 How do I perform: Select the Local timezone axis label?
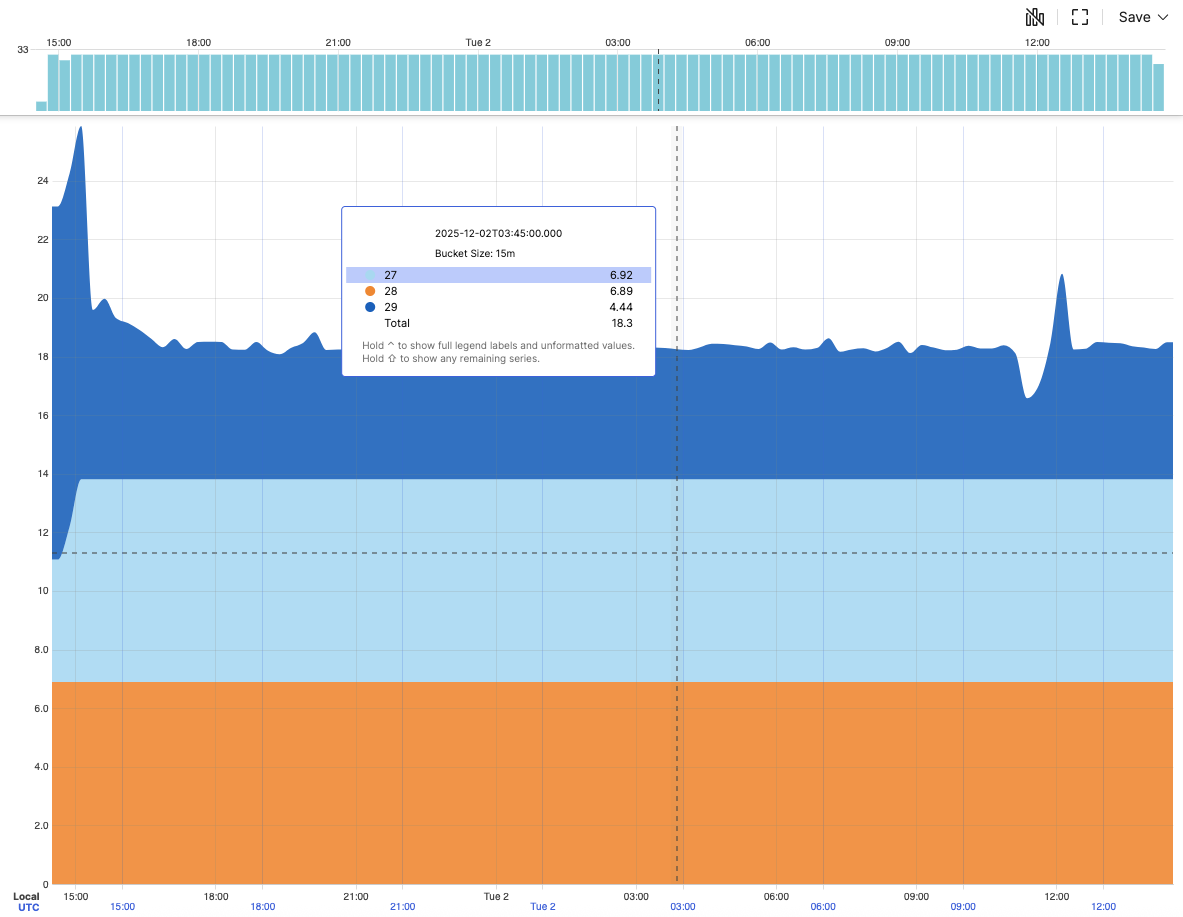coord(26,897)
